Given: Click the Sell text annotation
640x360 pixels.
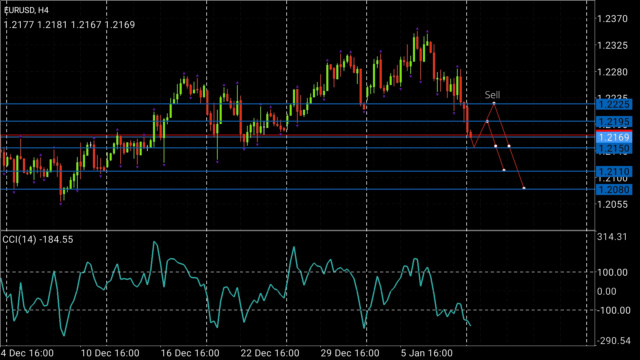Looking at the screenshot, I should point(492,95).
